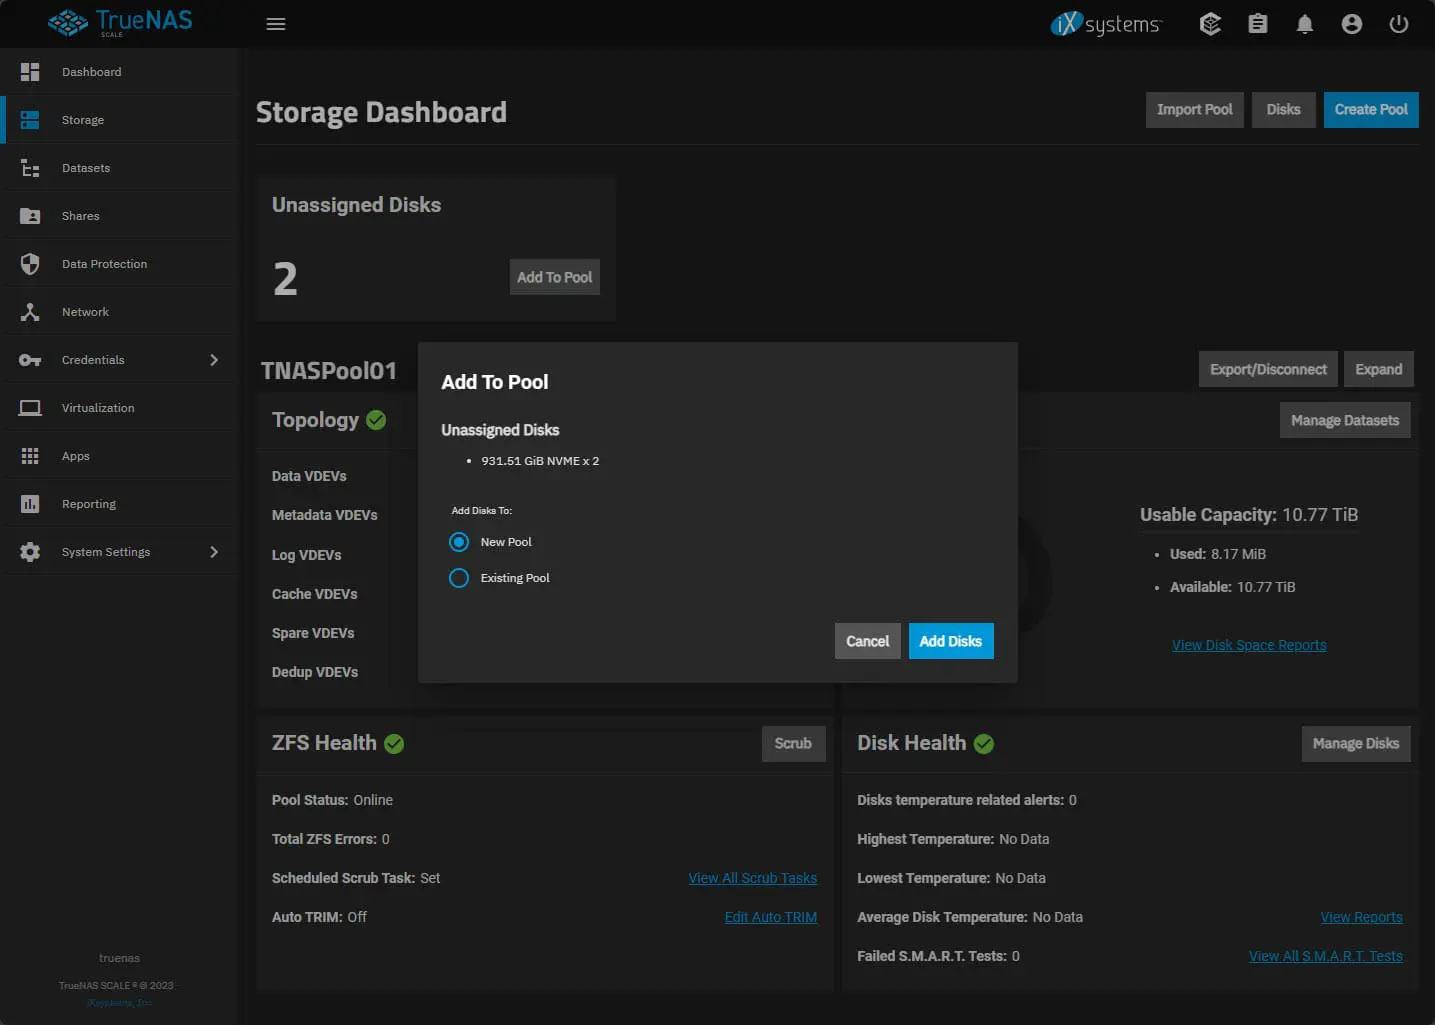Open Datasets in the sidebar
1435x1025 pixels.
tap(86, 168)
